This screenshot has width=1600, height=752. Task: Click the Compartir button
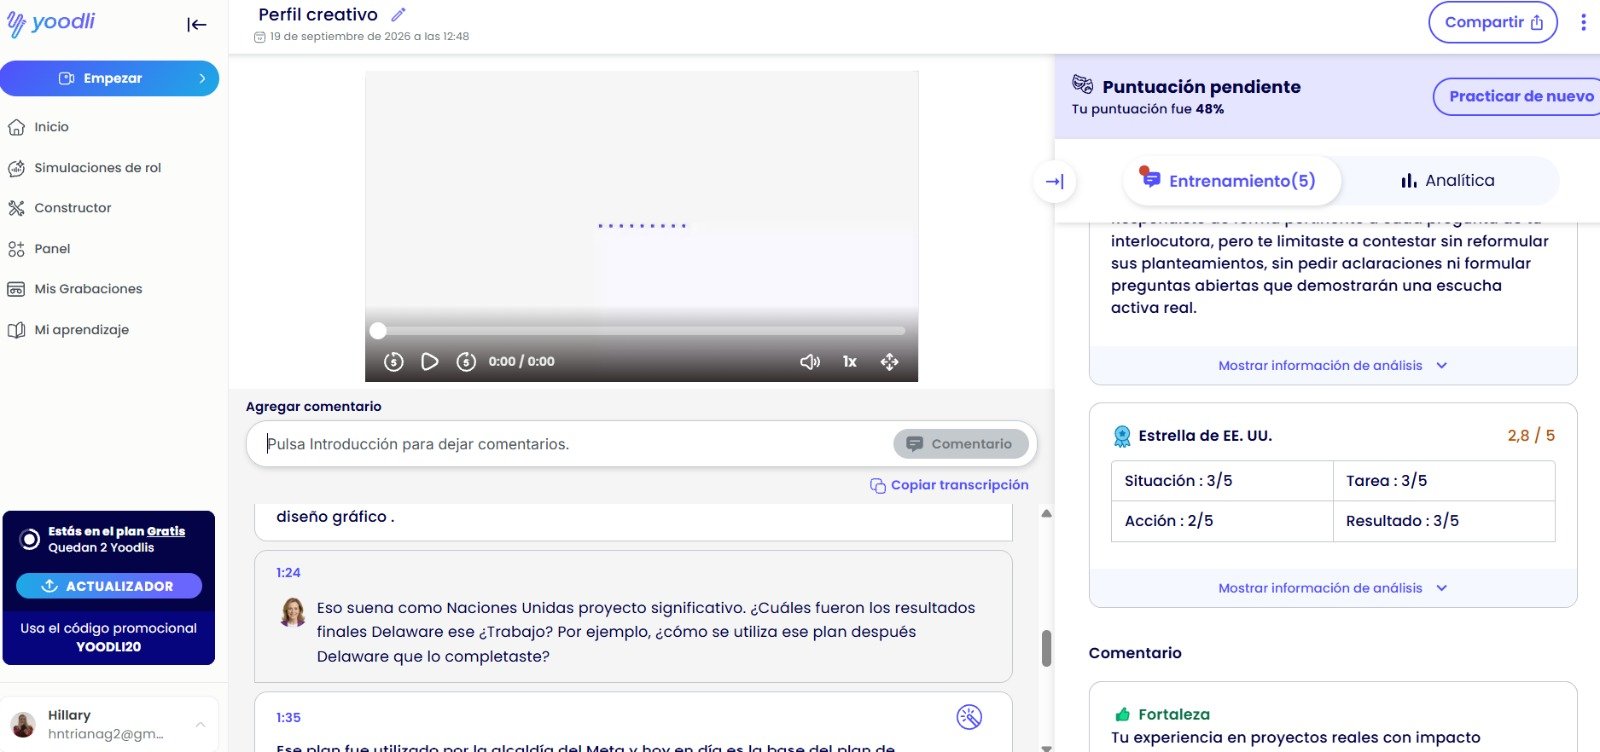coord(1493,22)
